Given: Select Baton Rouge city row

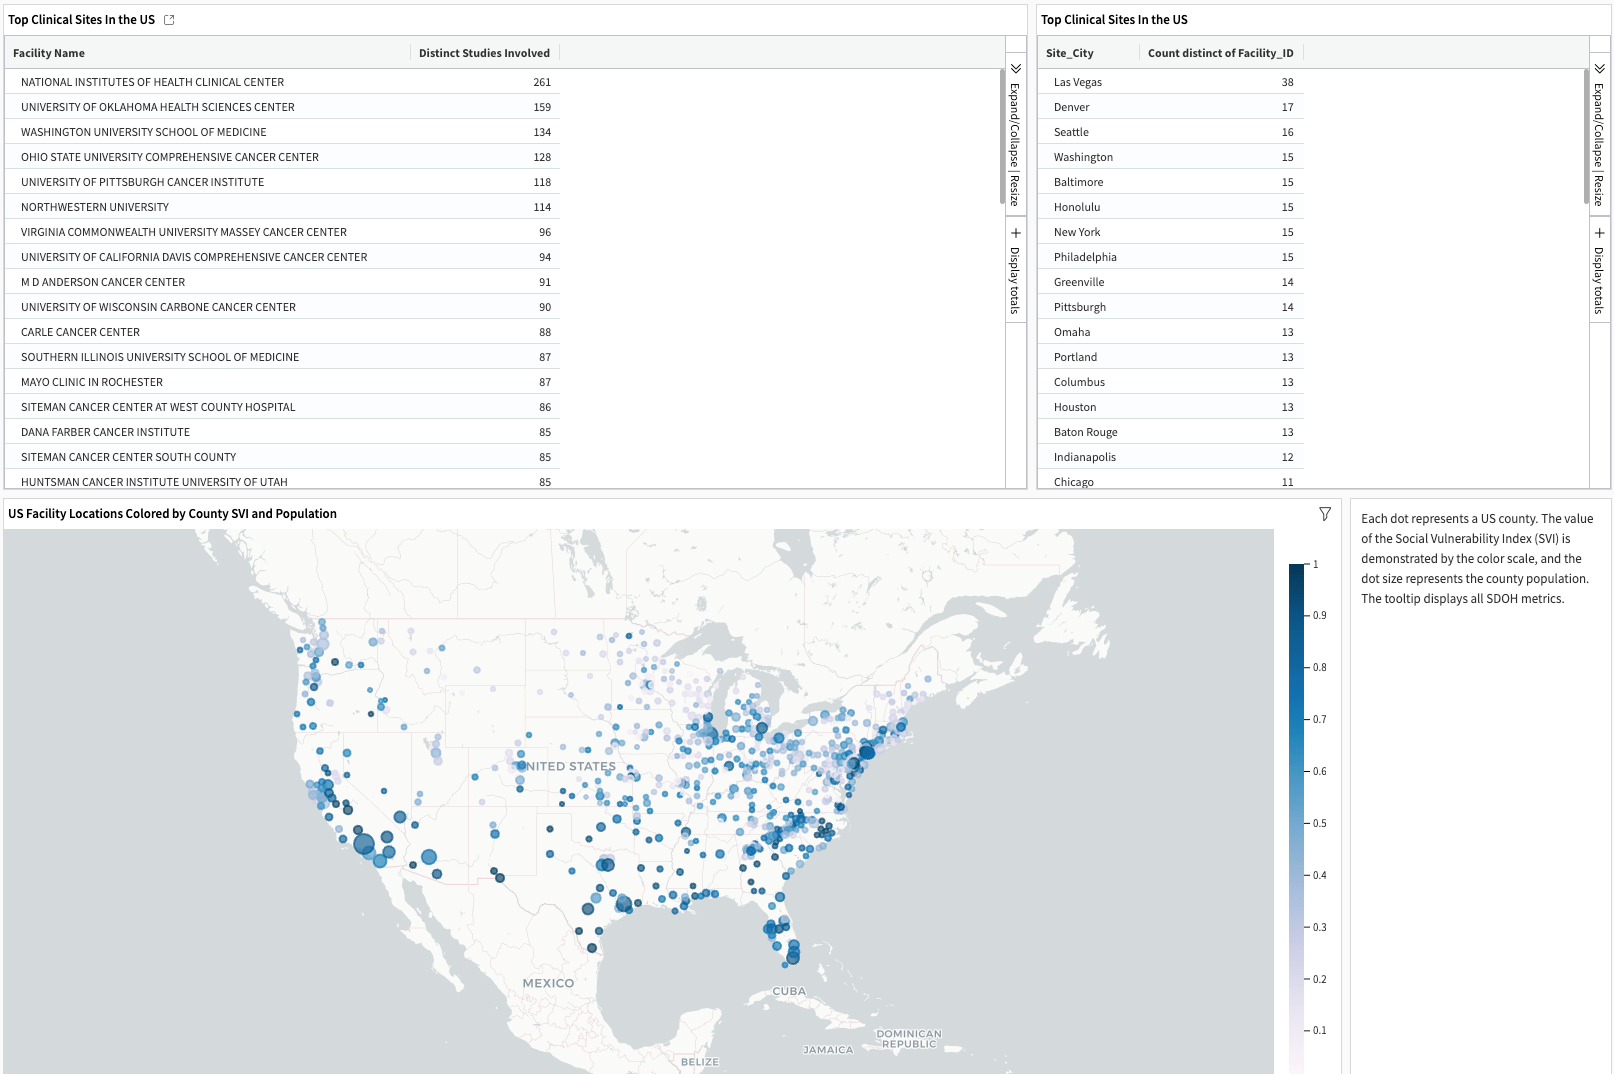Looking at the screenshot, I should click(1170, 432).
